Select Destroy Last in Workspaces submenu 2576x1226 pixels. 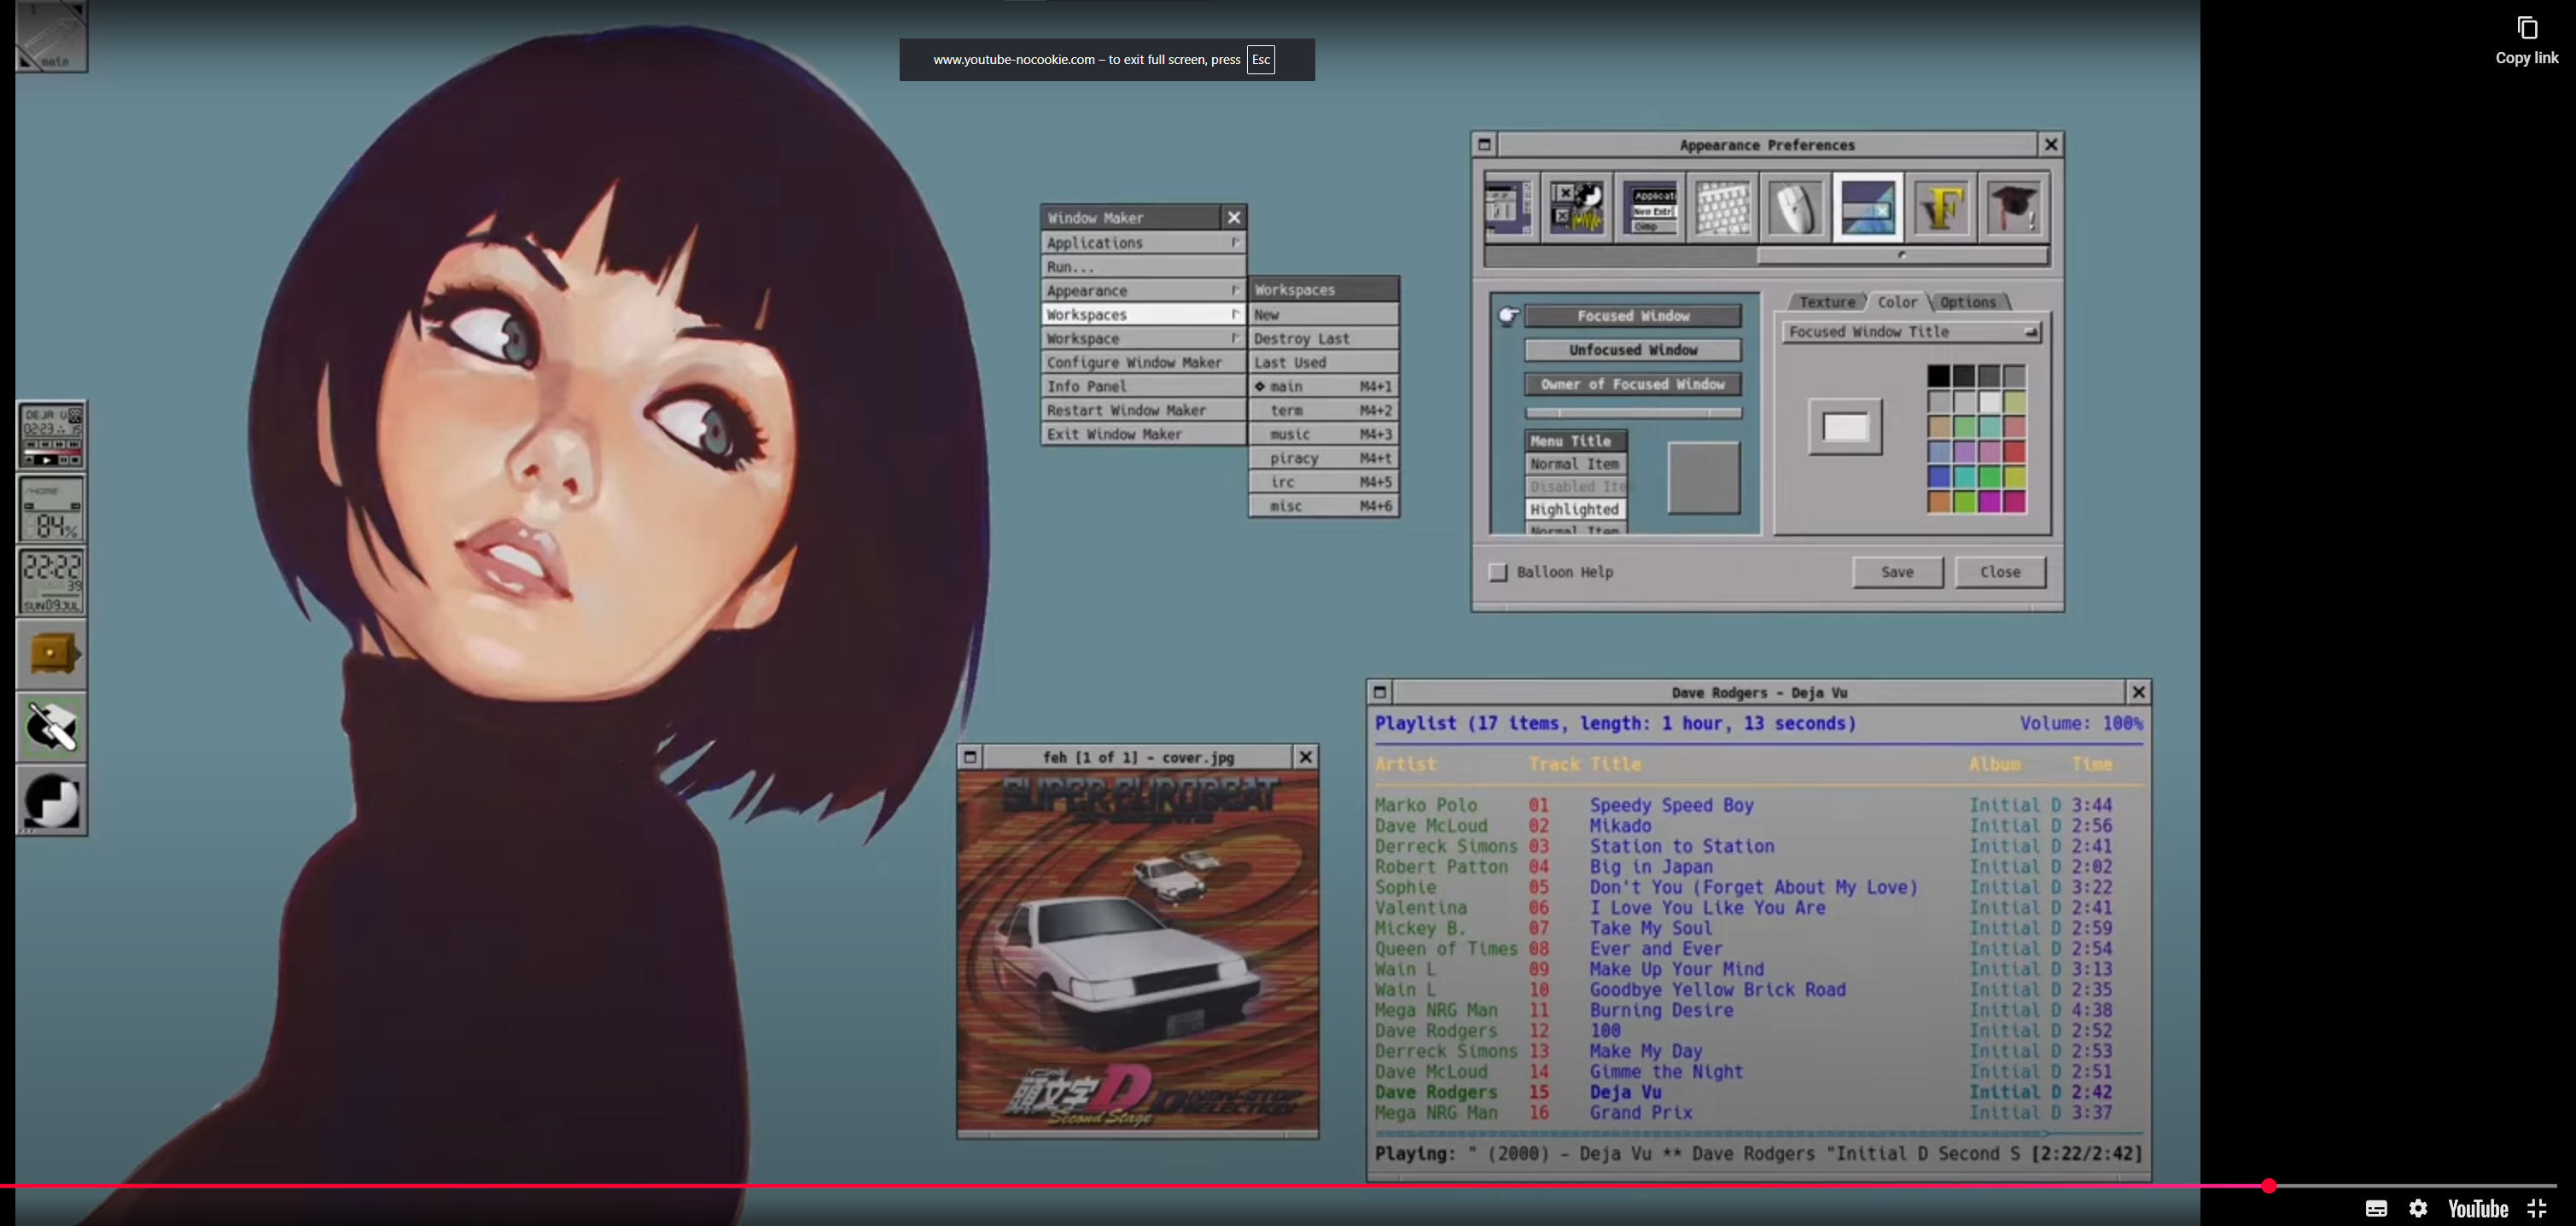[1323, 339]
